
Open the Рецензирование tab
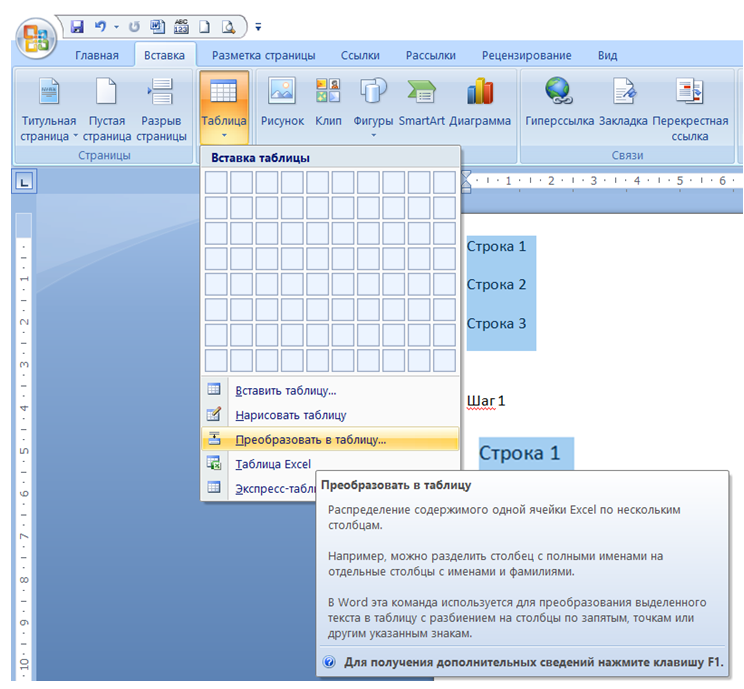pyautogui.click(x=527, y=56)
